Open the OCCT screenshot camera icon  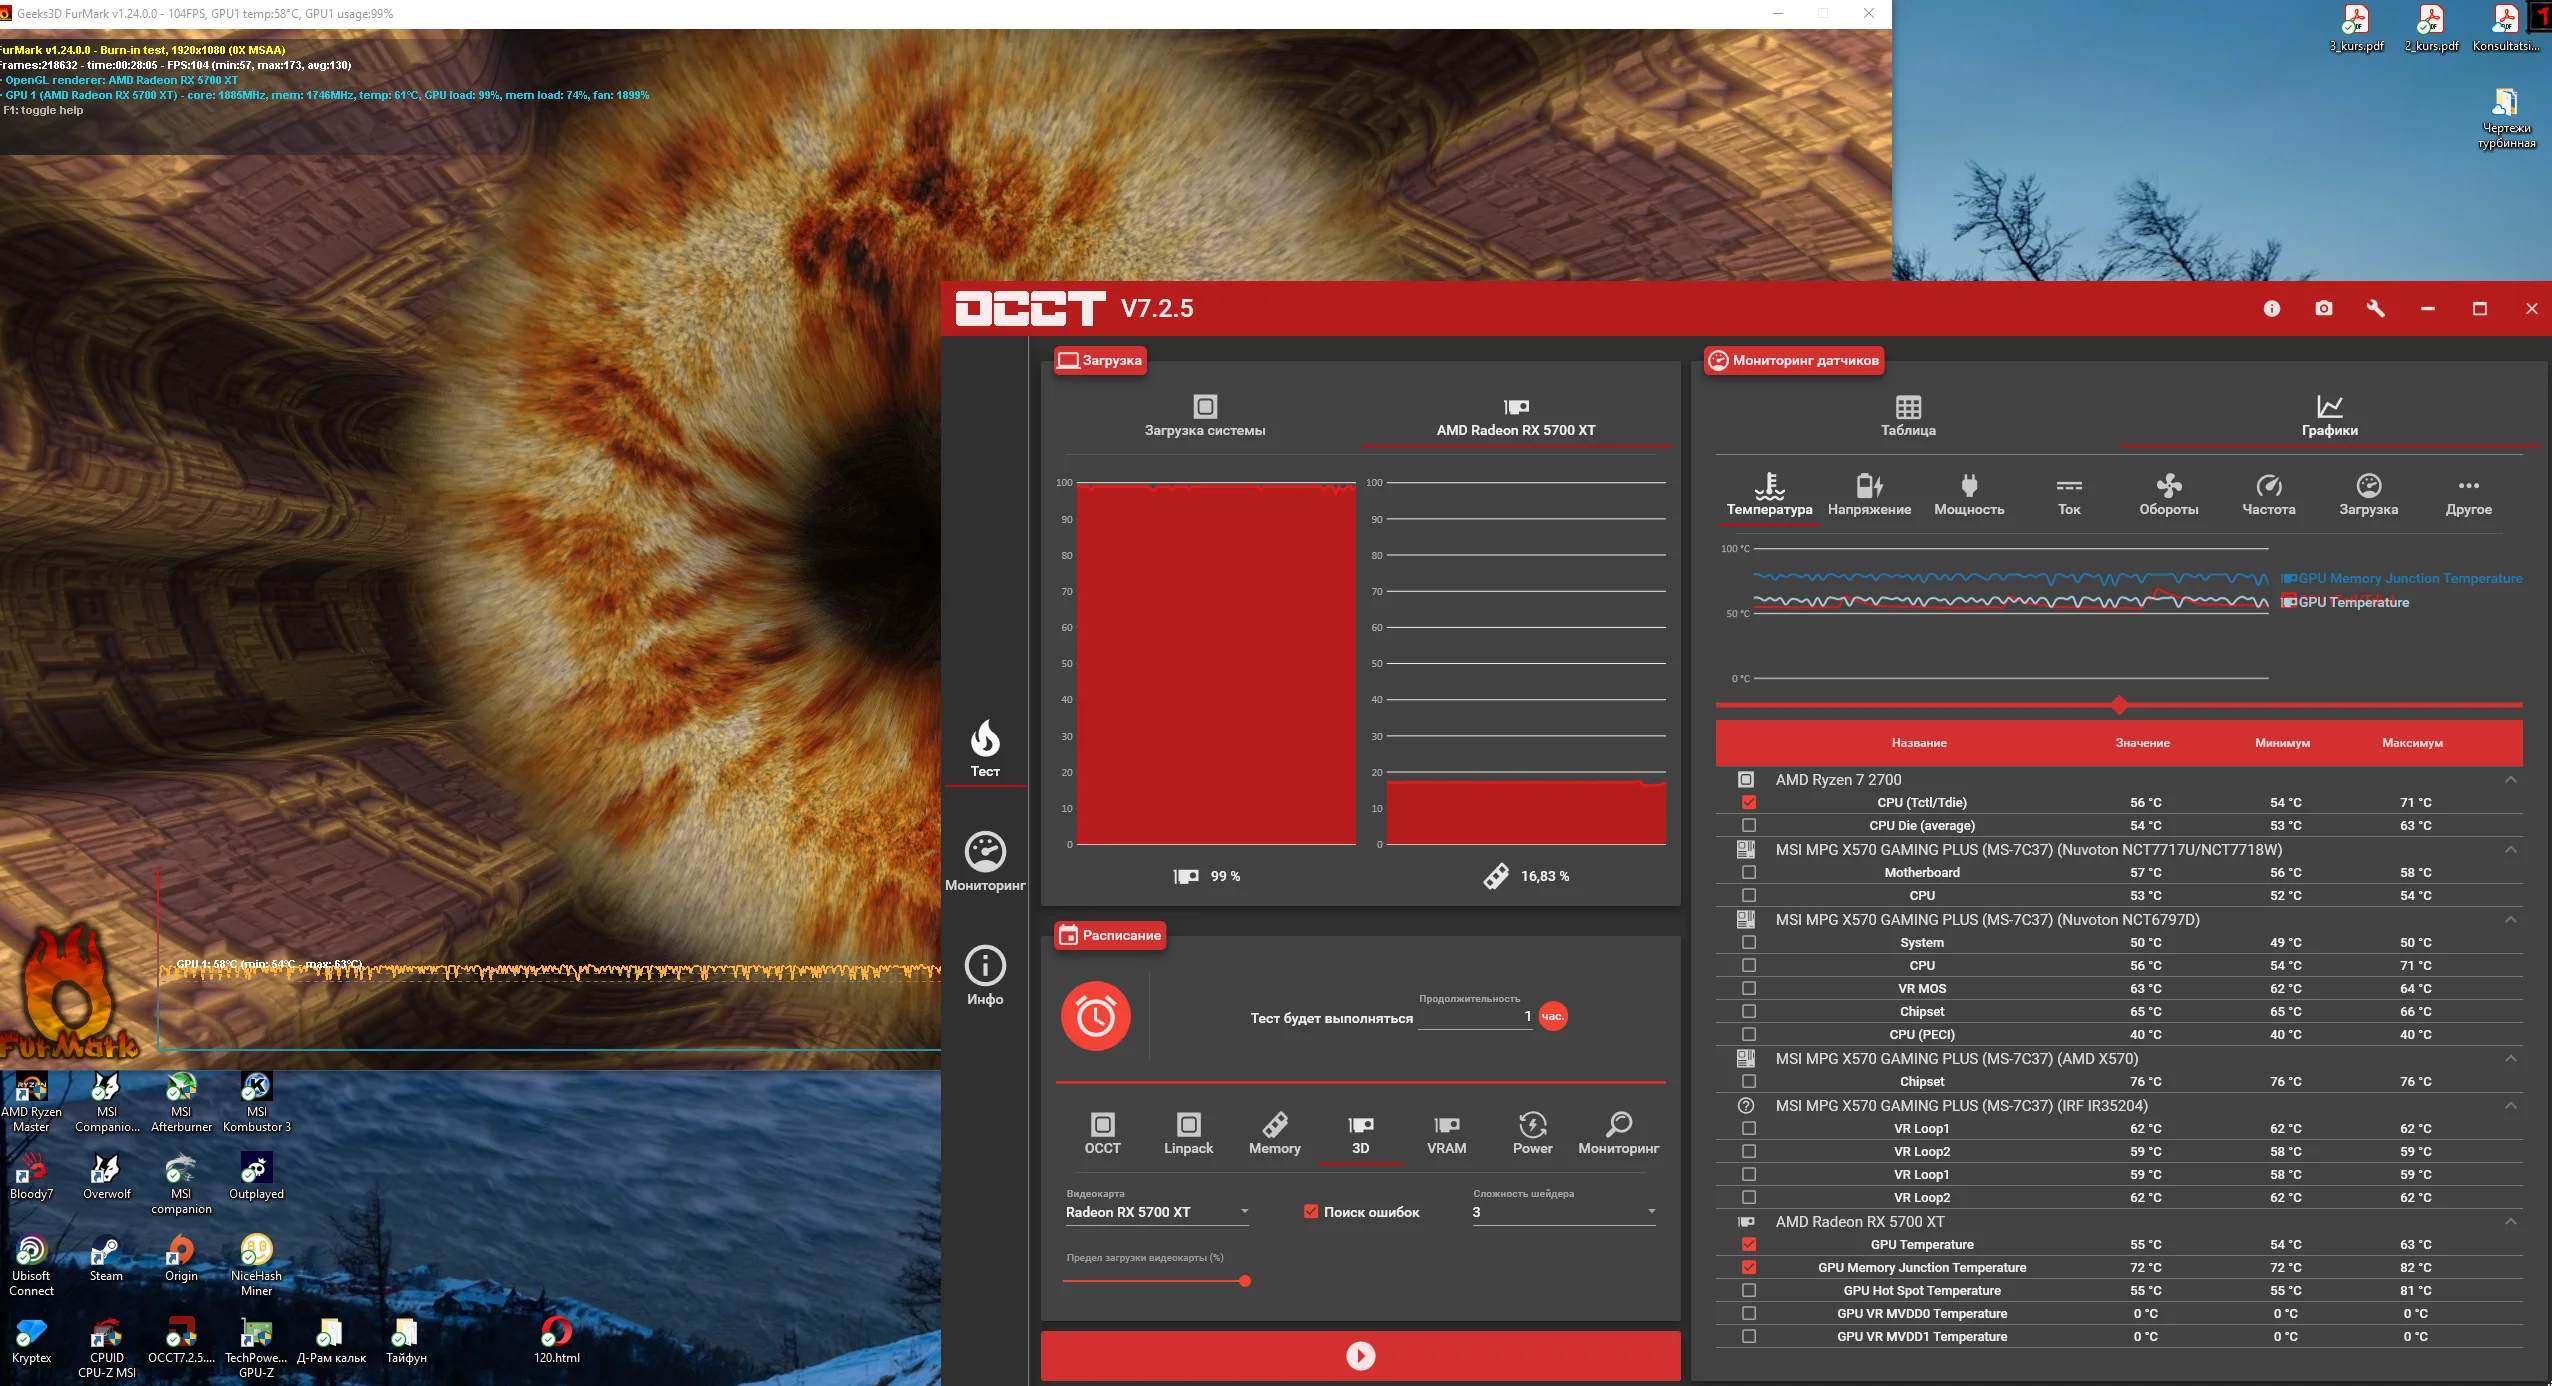tap(2323, 309)
